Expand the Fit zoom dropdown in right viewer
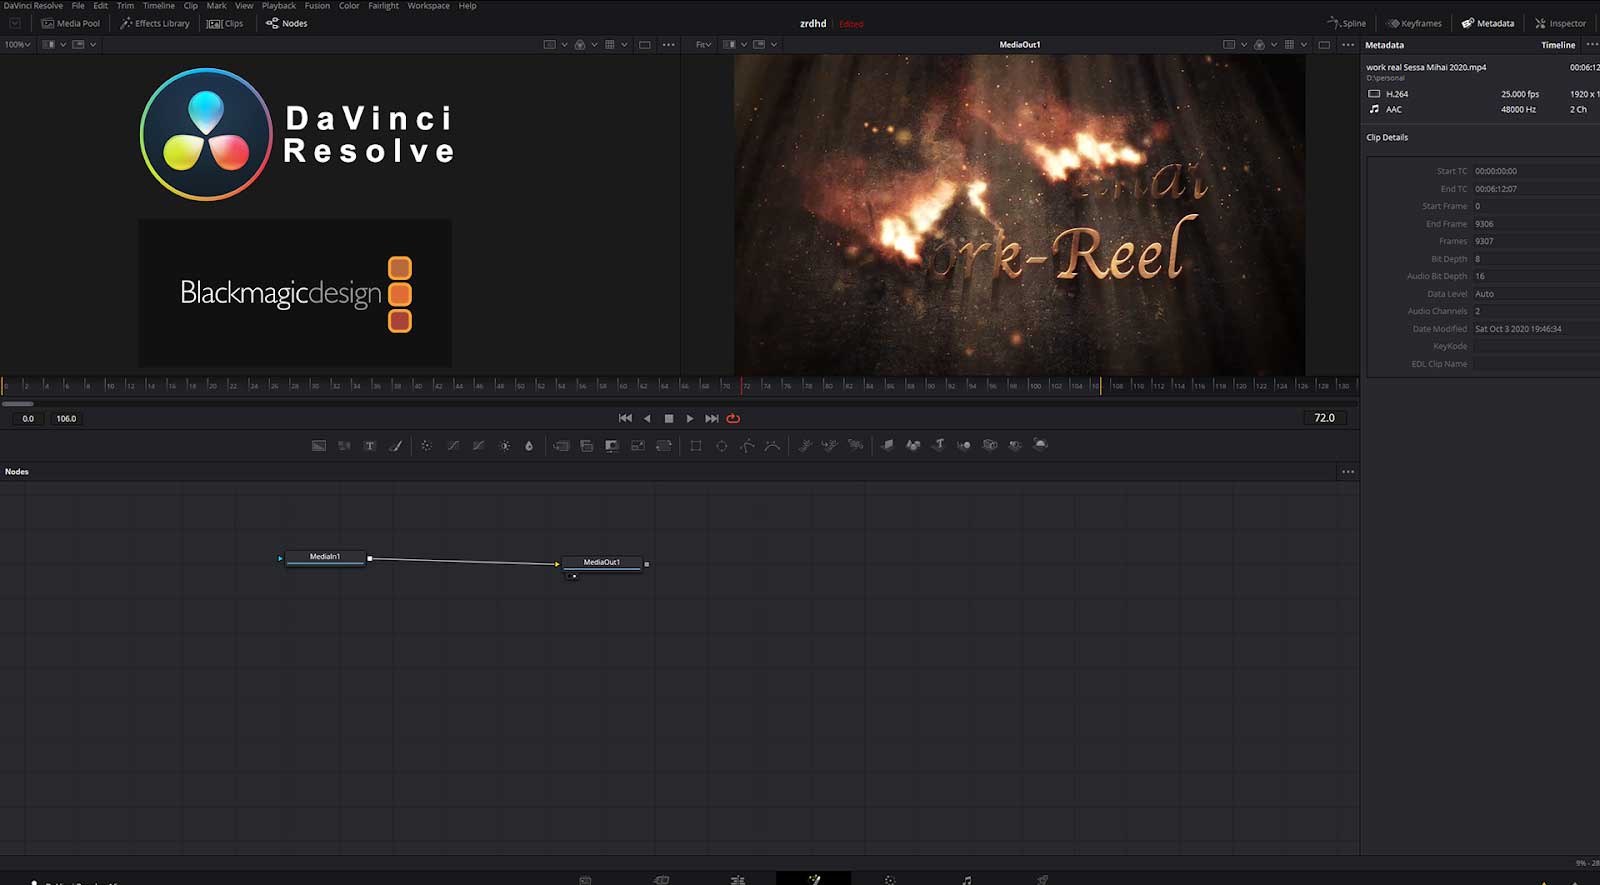This screenshot has height=885, width=1600. point(703,45)
